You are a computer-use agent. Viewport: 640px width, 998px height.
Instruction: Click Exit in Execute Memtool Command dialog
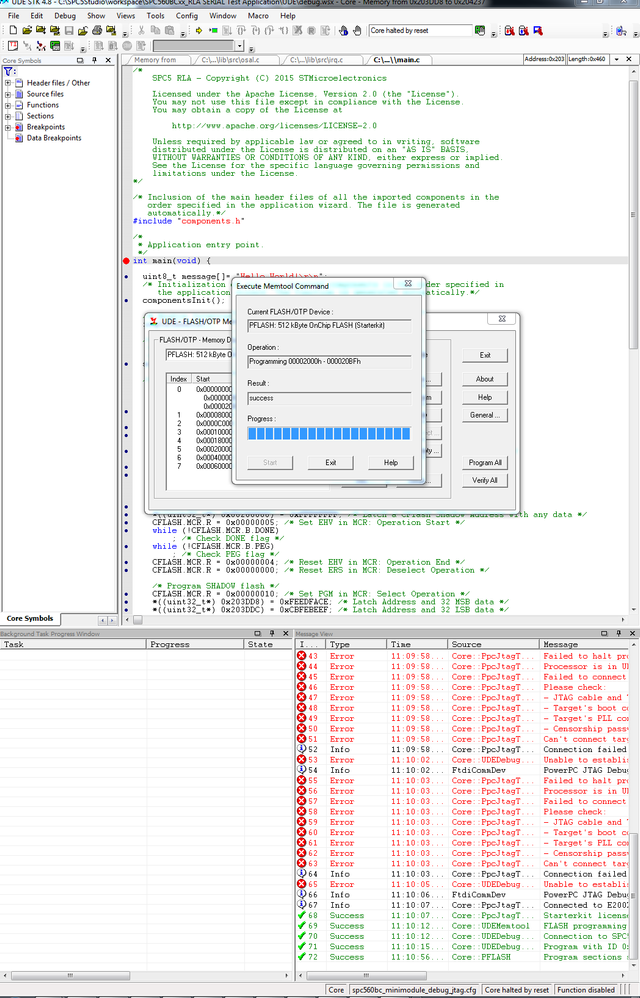331,463
